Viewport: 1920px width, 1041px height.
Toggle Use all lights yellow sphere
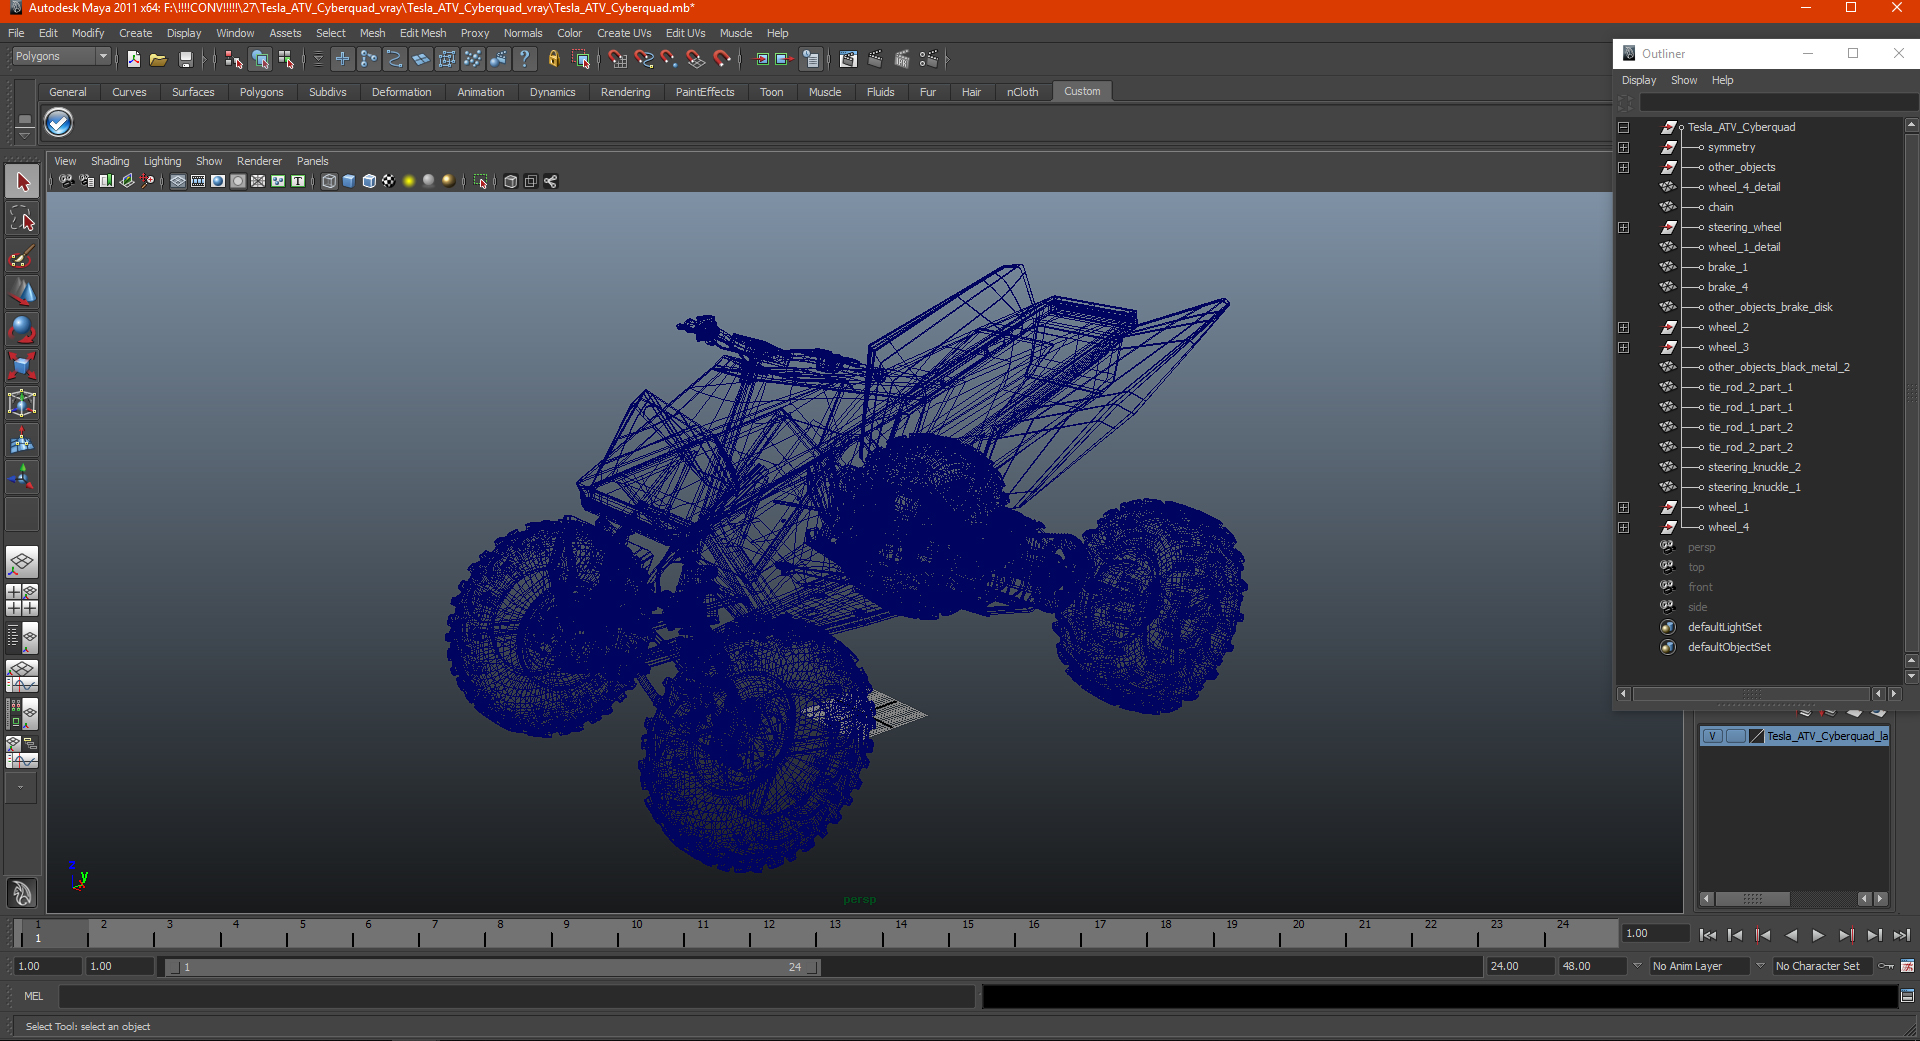pyautogui.click(x=409, y=181)
